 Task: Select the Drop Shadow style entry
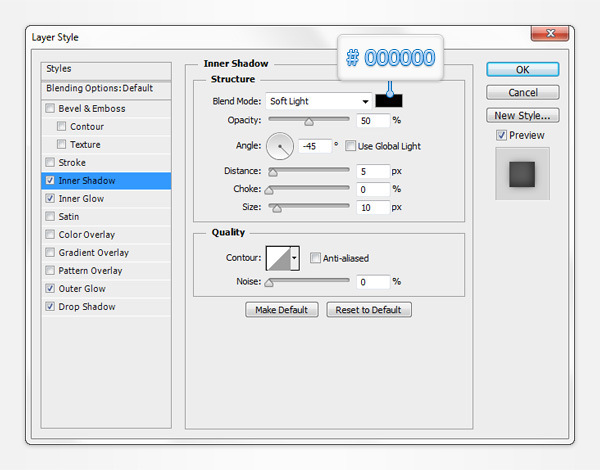coord(86,307)
